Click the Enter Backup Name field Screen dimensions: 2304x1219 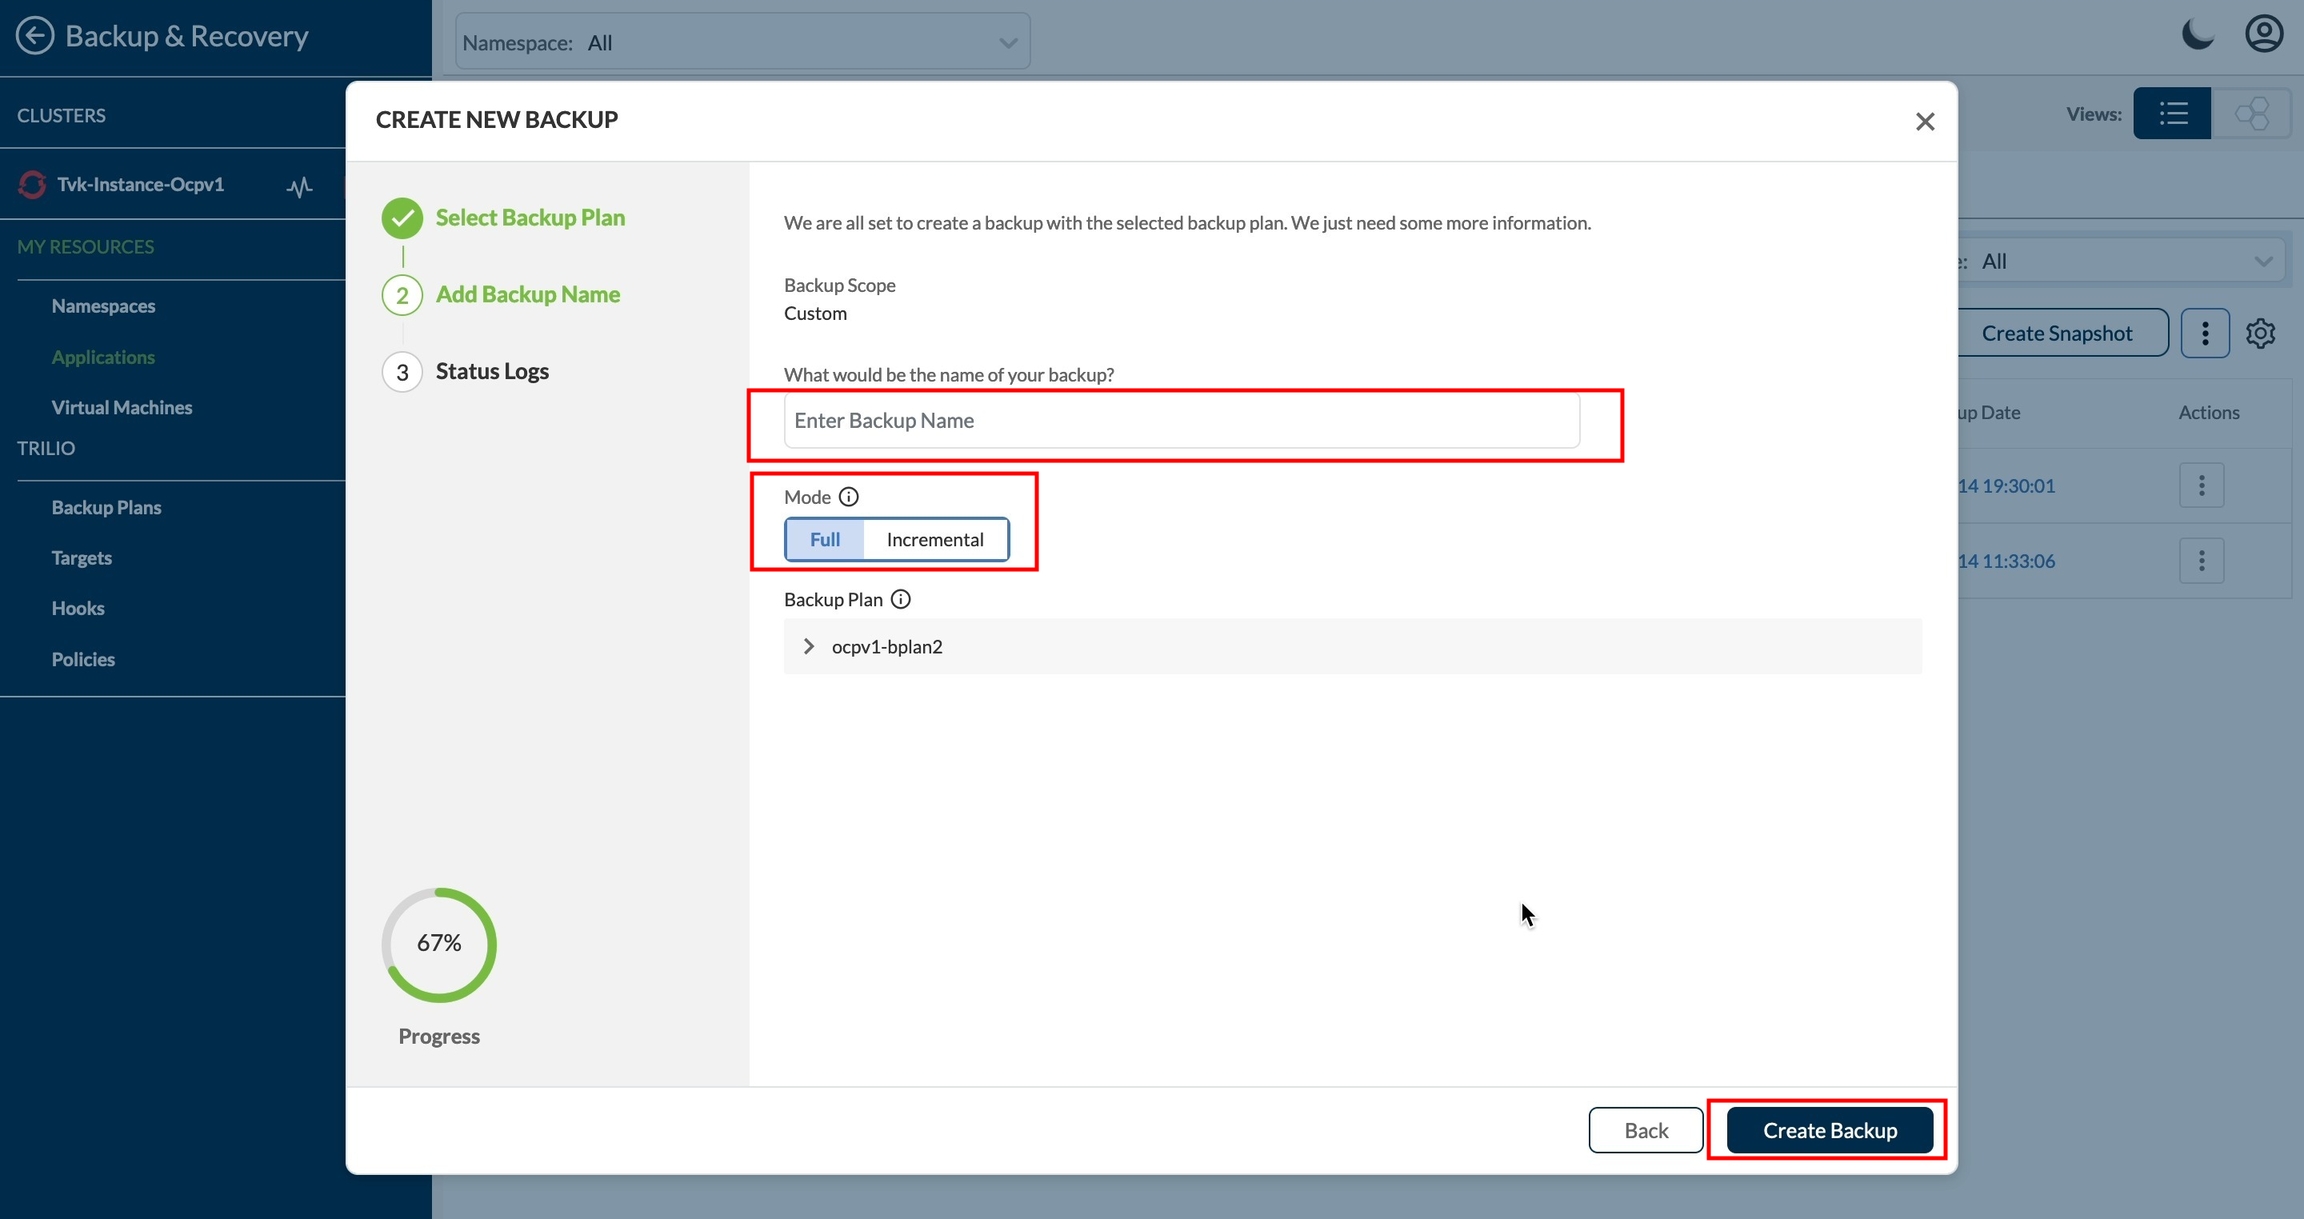pos(1181,421)
